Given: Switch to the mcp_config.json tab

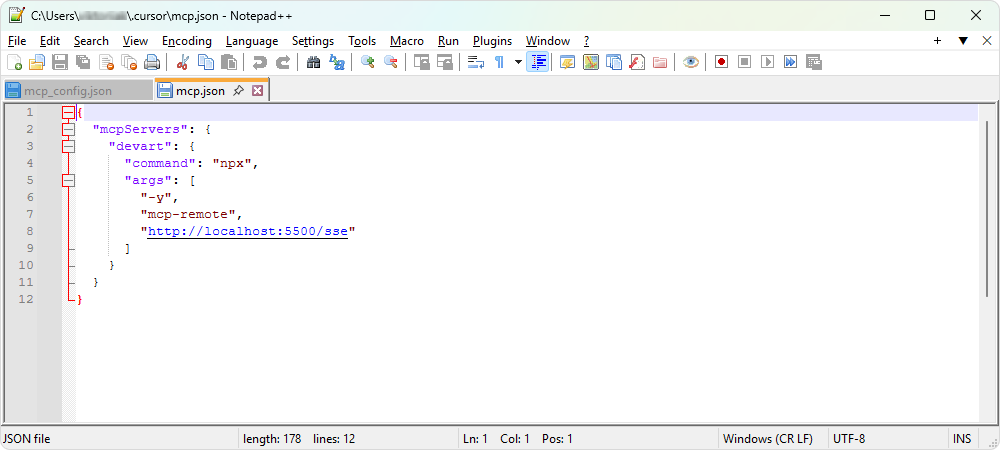Looking at the screenshot, I should pyautogui.click(x=77, y=91).
